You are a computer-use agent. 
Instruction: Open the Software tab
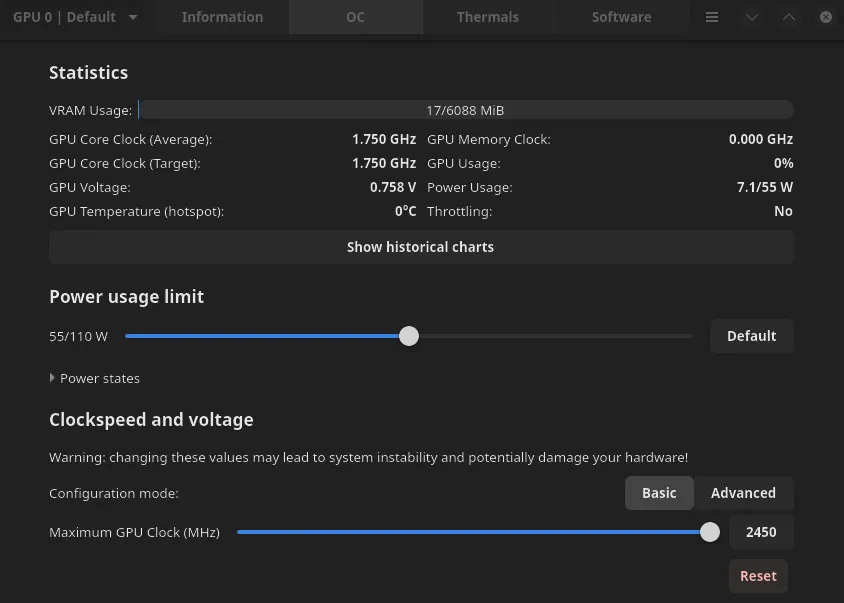click(621, 17)
